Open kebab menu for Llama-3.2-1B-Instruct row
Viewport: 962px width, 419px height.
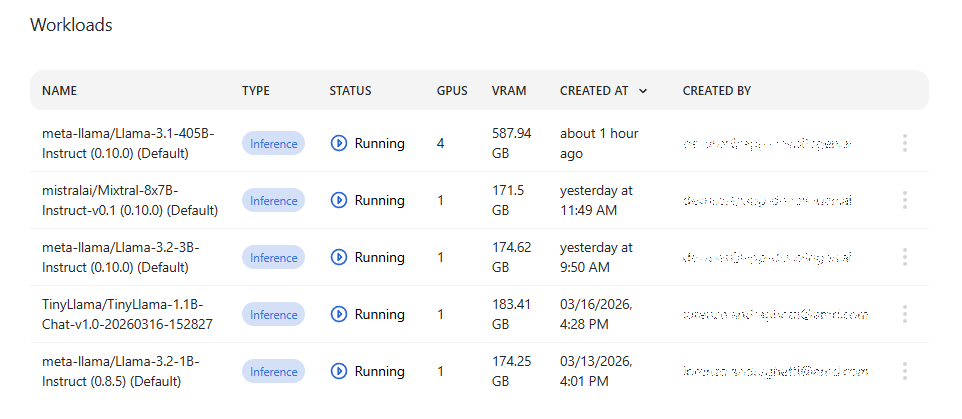pyautogui.click(x=904, y=371)
